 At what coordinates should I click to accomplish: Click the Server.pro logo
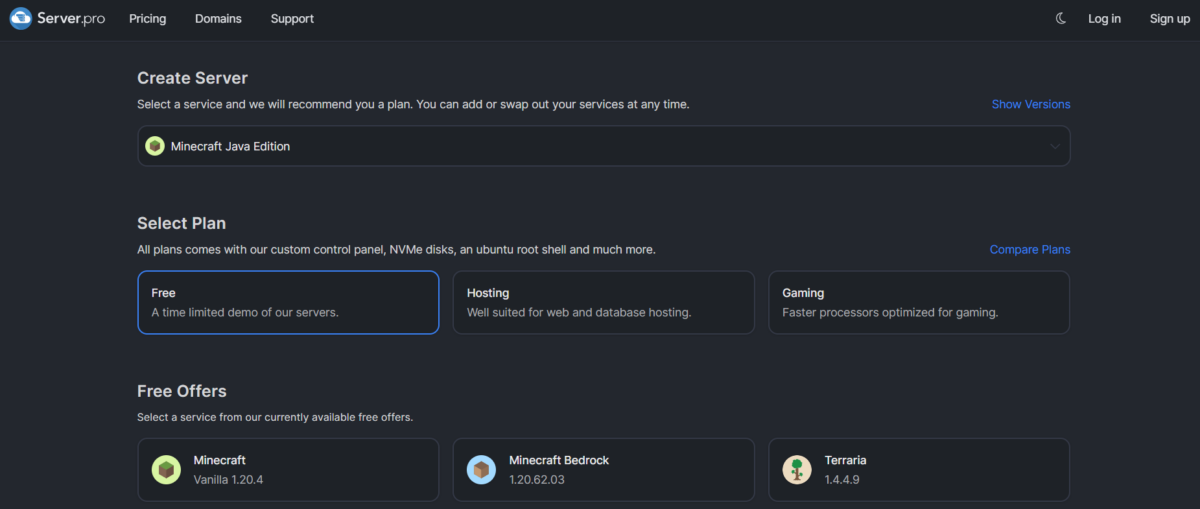click(x=57, y=19)
